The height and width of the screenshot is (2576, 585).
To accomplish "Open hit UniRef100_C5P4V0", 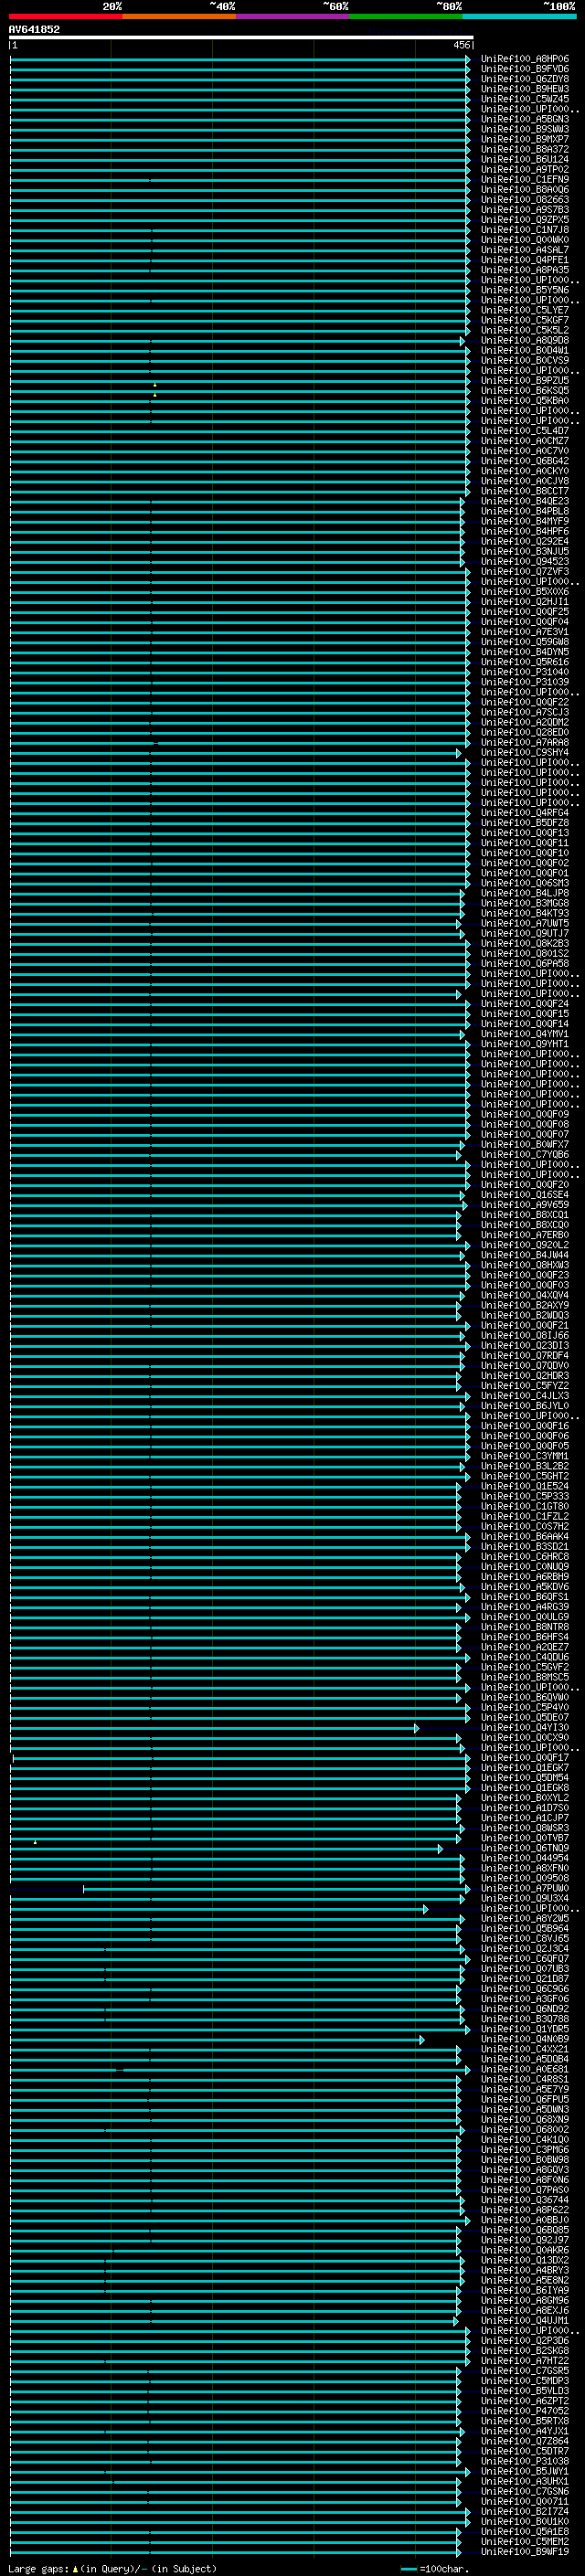I will click(x=525, y=1708).
